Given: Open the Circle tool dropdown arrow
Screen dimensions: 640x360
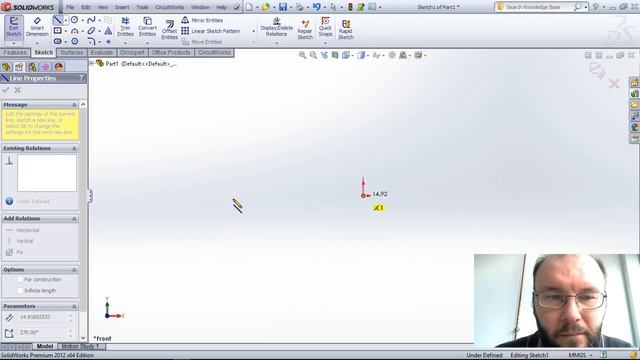Looking at the screenshot, I should coord(82,20).
